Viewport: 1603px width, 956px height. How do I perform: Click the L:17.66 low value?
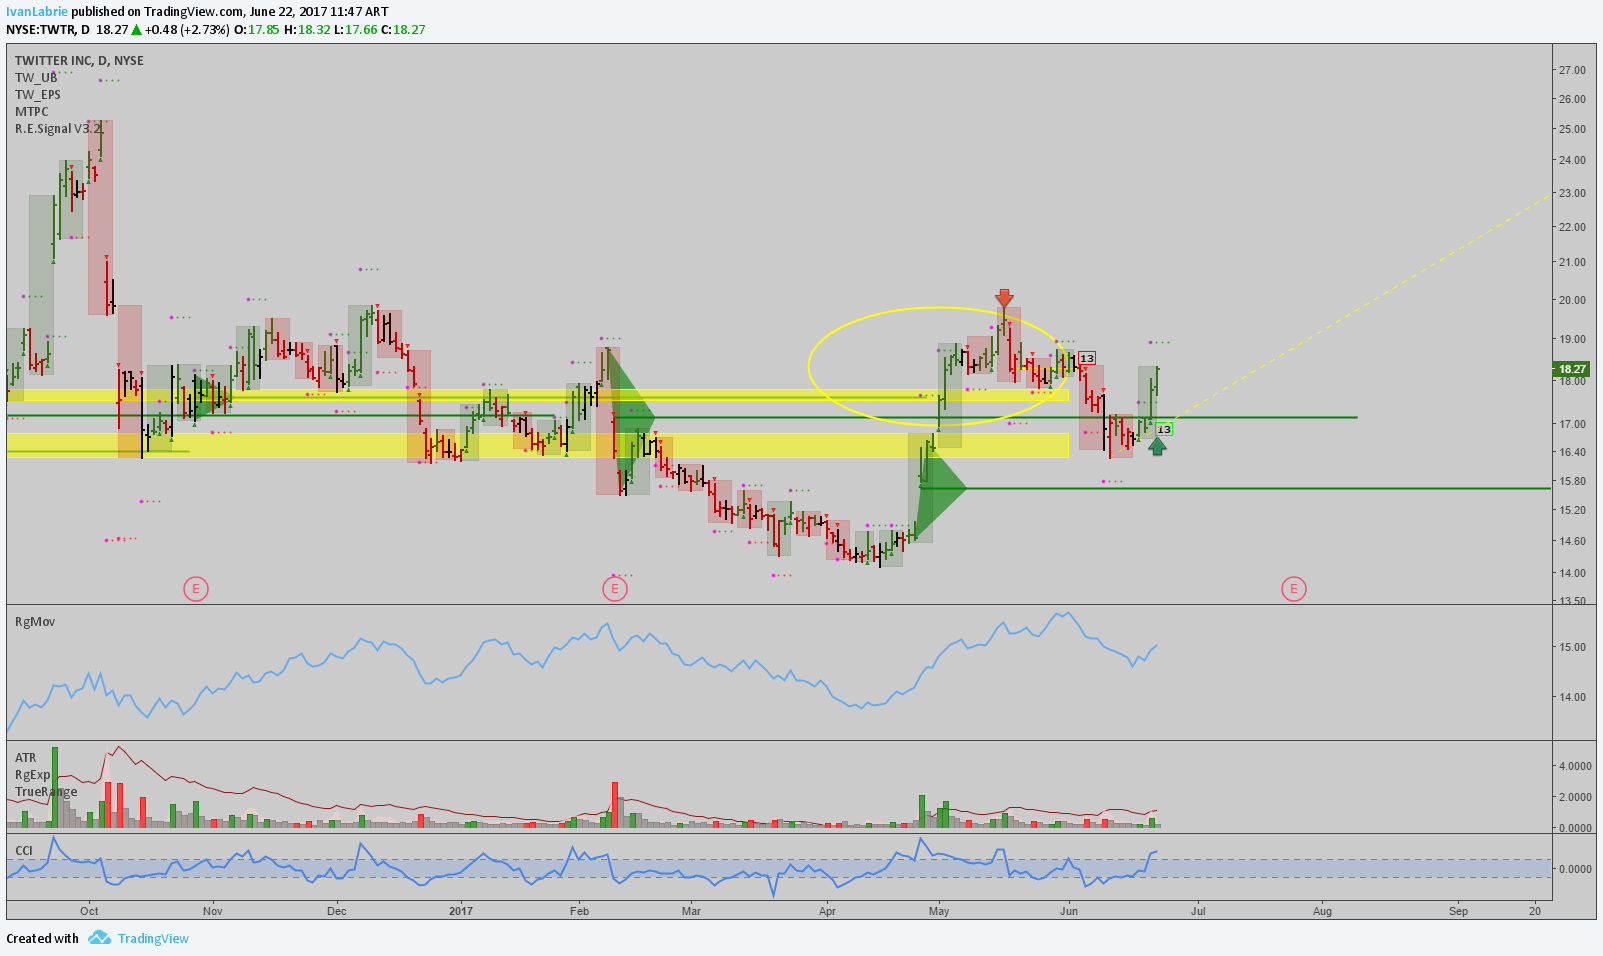pyautogui.click(x=355, y=30)
